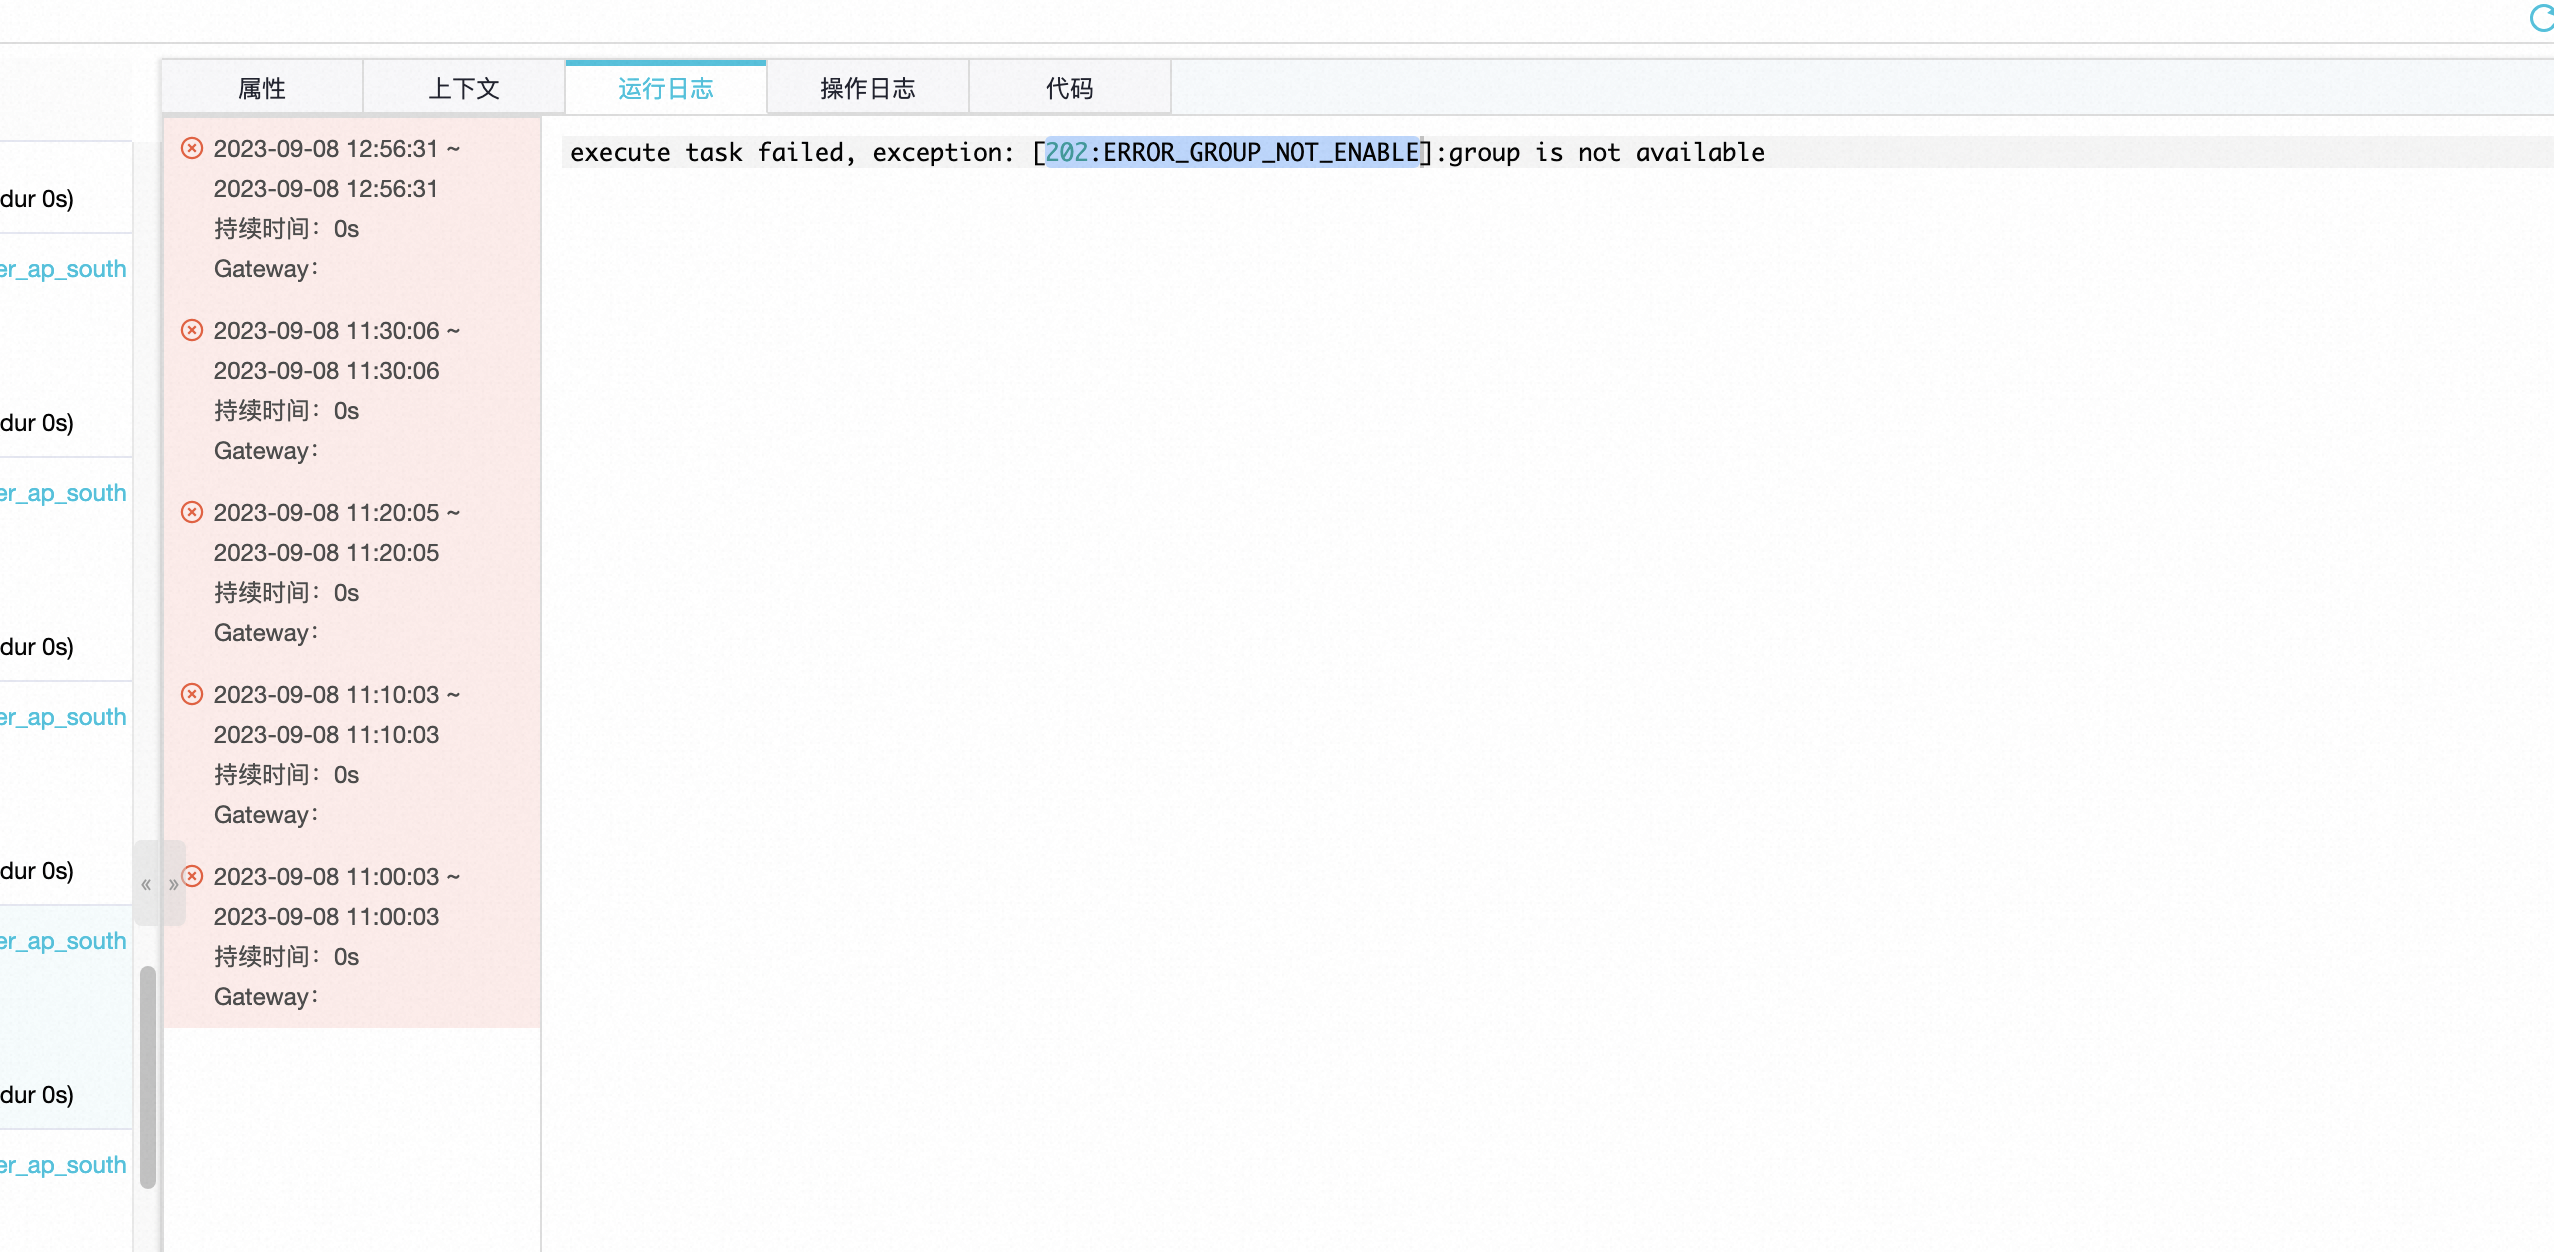The width and height of the screenshot is (2554, 1252).
Task: Select the log entry 2023-09-08 11:30:06 ~
Action: tap(337, 330)
